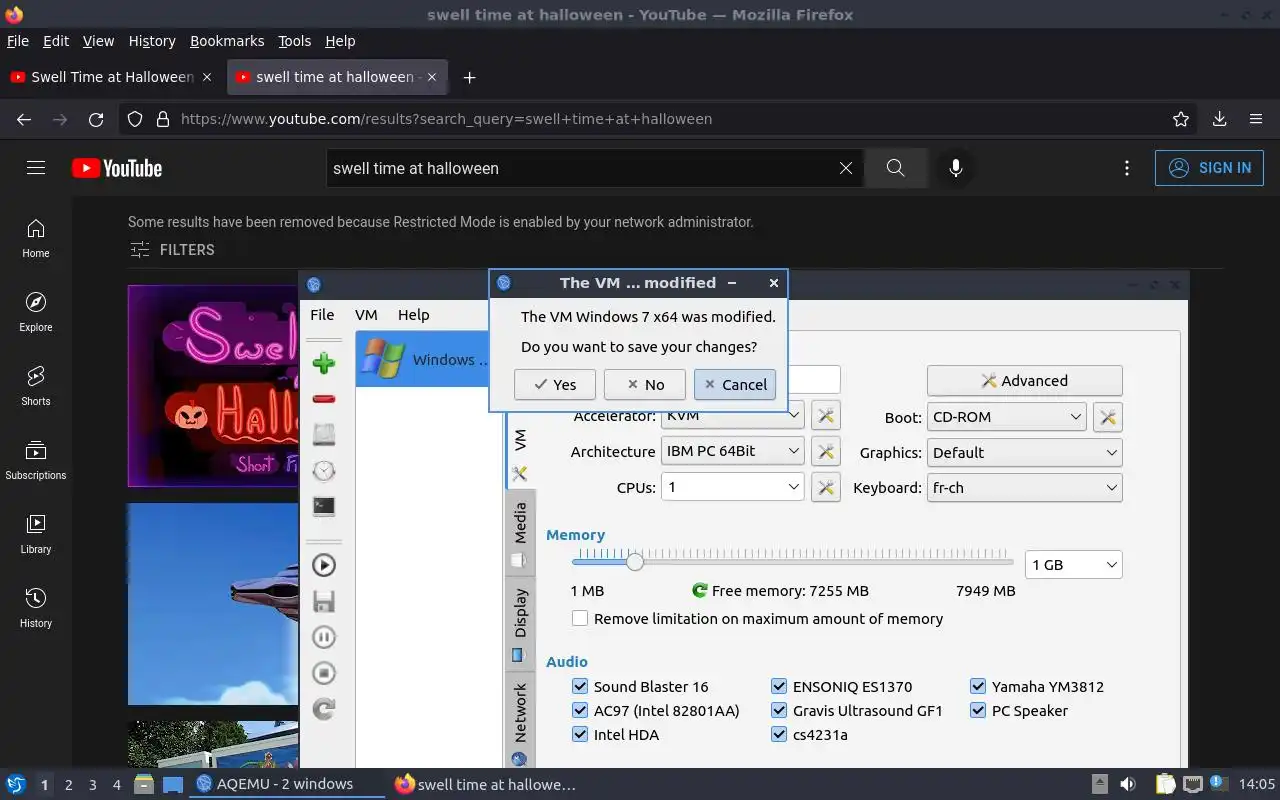Open Library in YouTube sidebar
The image size is (1280, 800).
36,534
